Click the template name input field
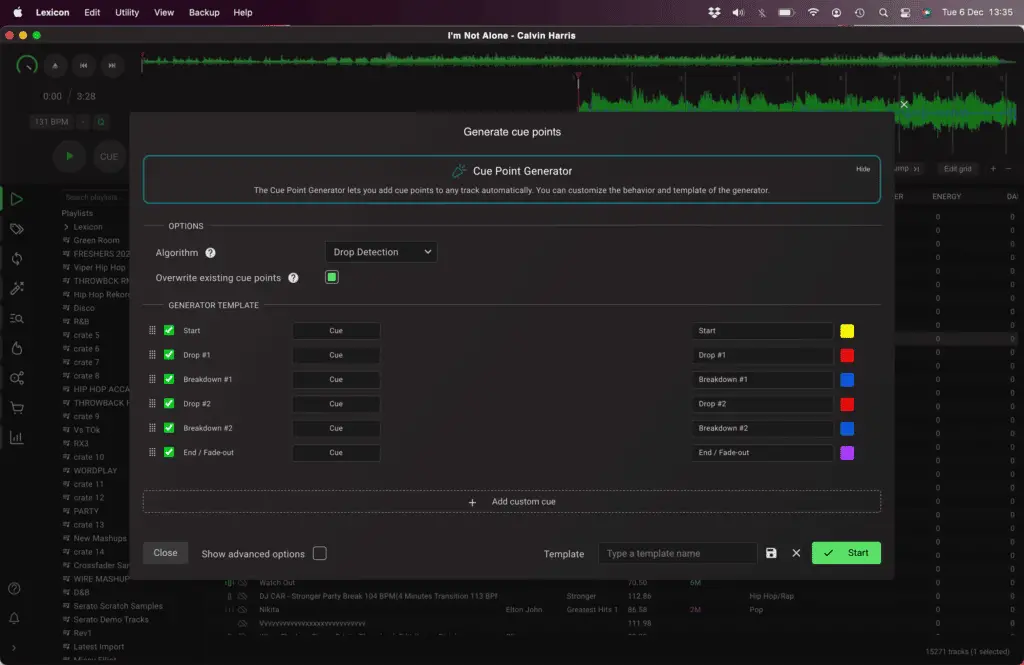This screenshot has height=665, width=1024. click(x=677, y=553)
